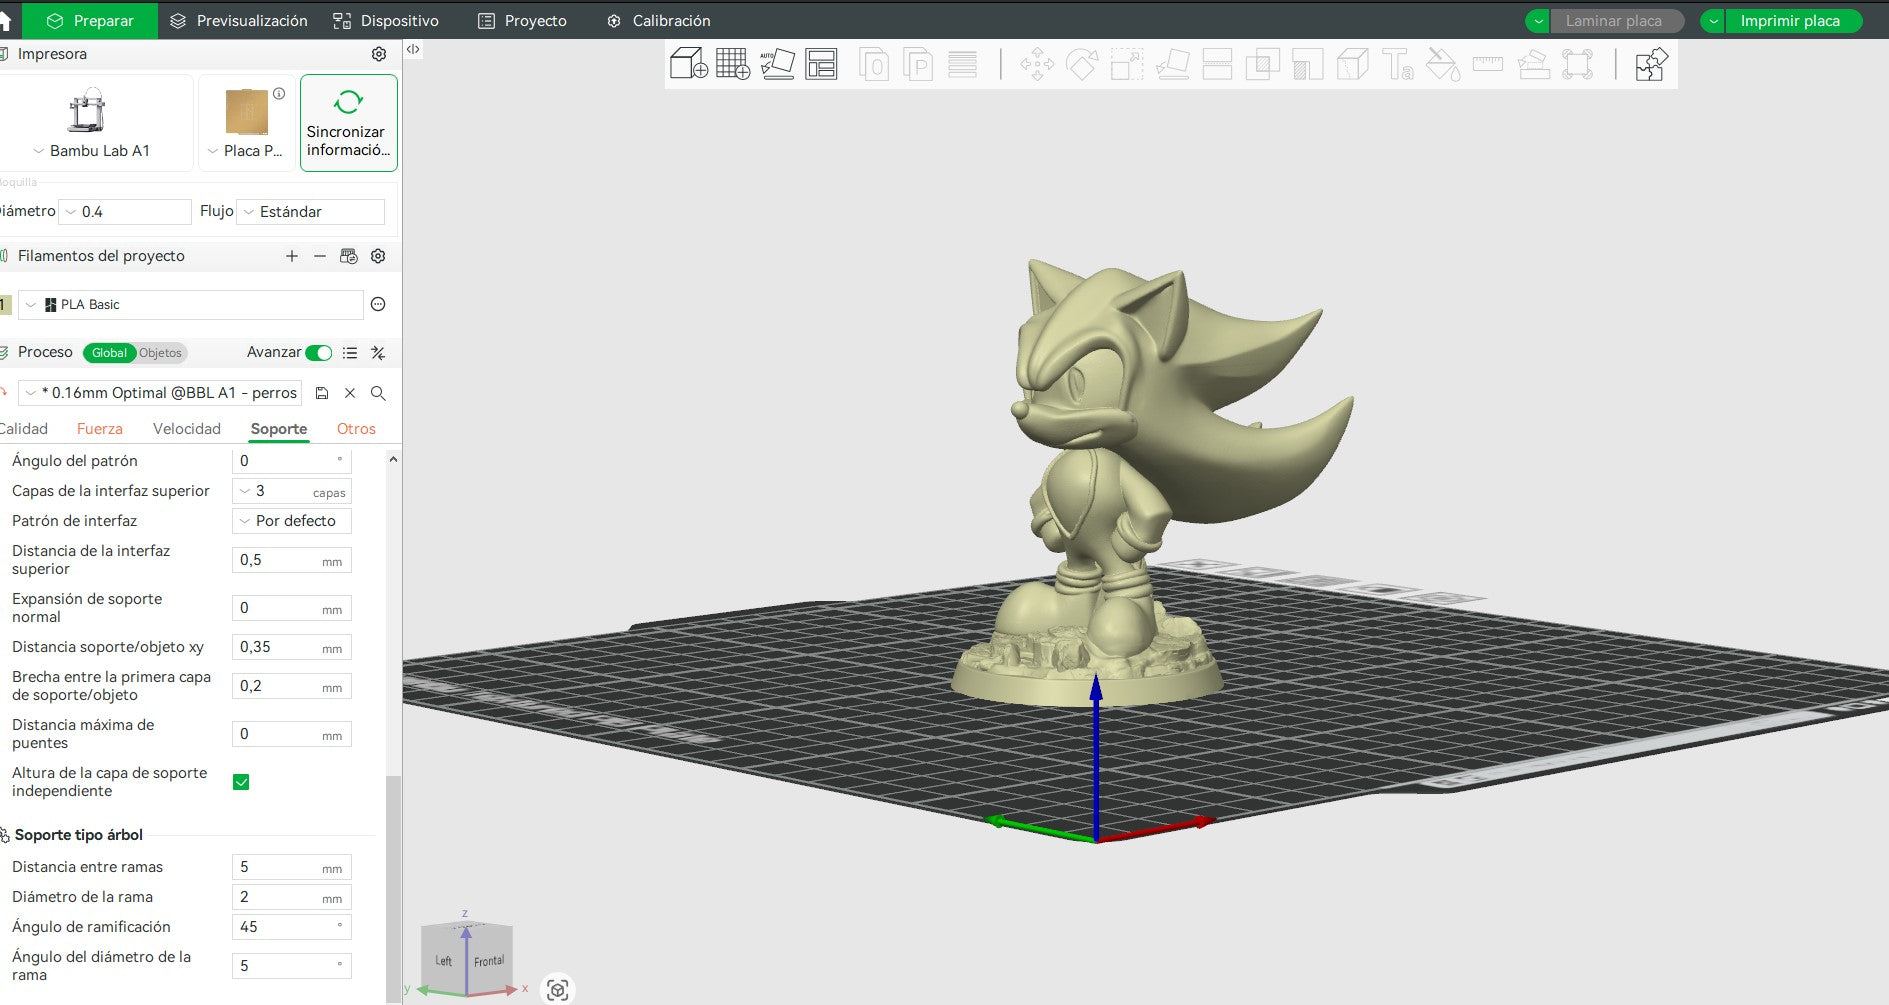Select the Rotate tool
The image size is (1889, 1005).
pos(1082,64)
